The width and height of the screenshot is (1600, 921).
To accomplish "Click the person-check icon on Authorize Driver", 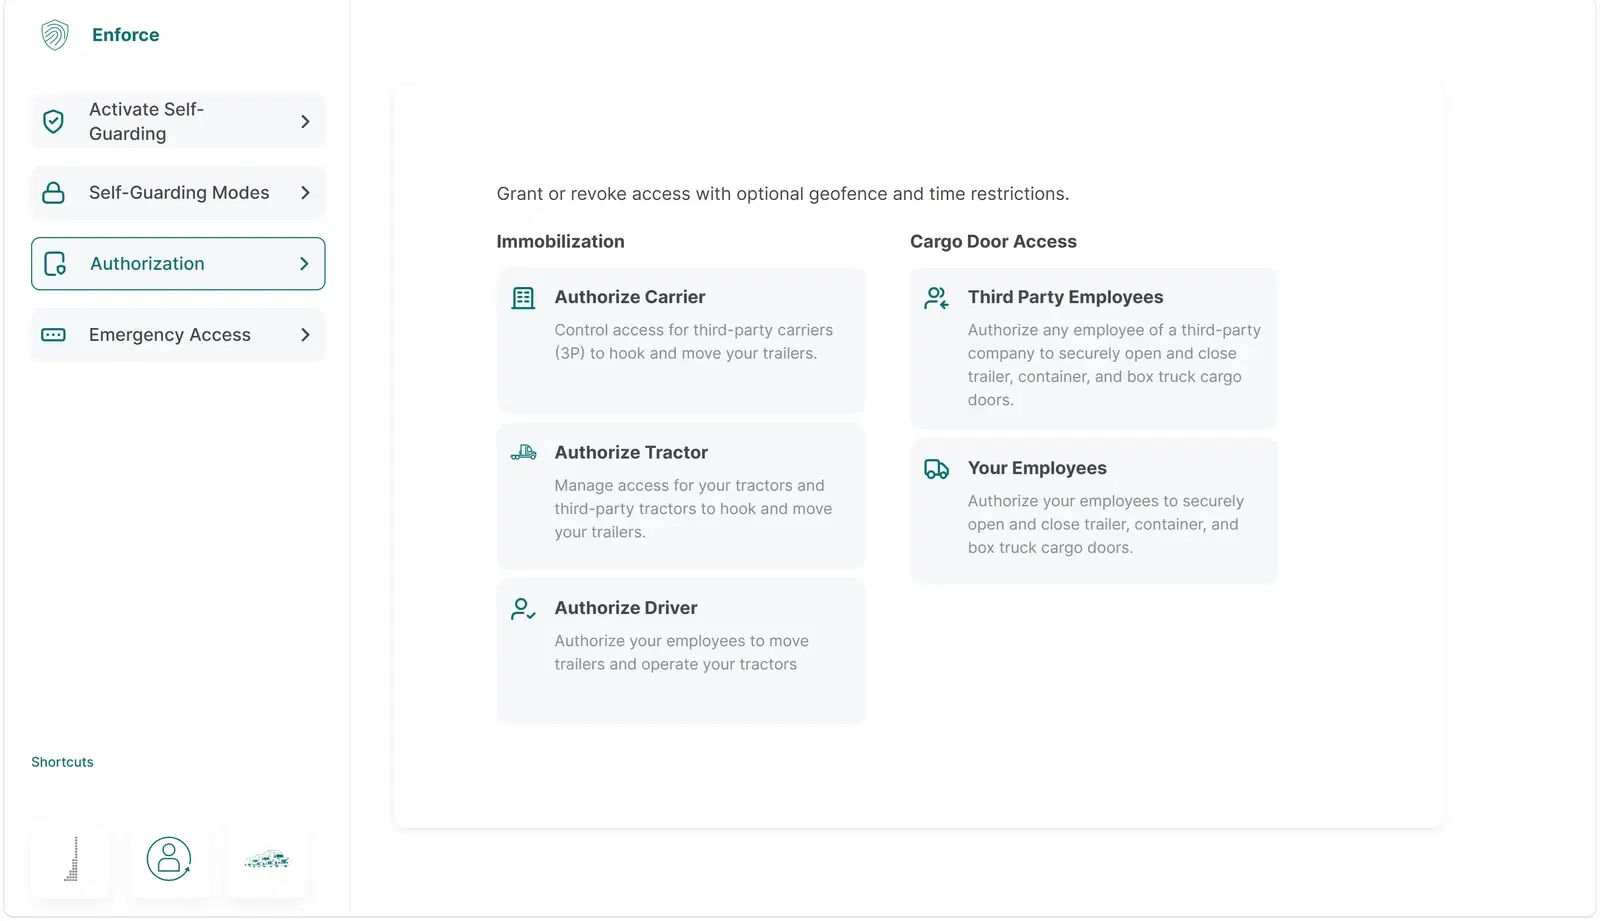I will (523, 609).
